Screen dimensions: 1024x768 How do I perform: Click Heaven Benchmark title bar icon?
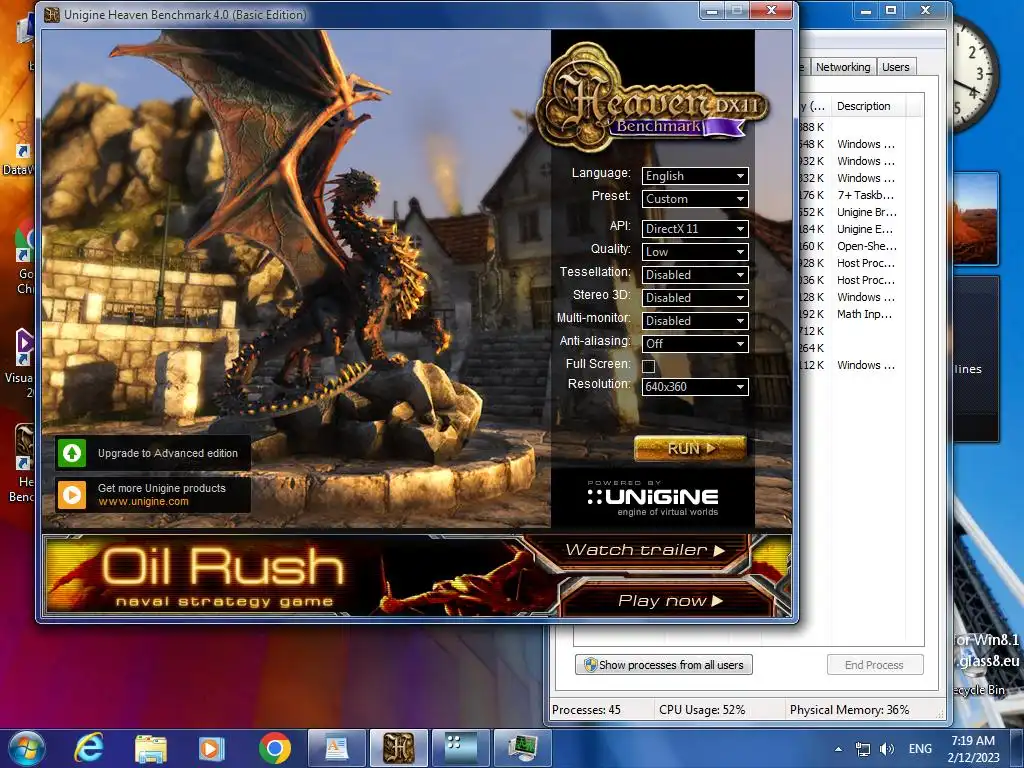52,14
